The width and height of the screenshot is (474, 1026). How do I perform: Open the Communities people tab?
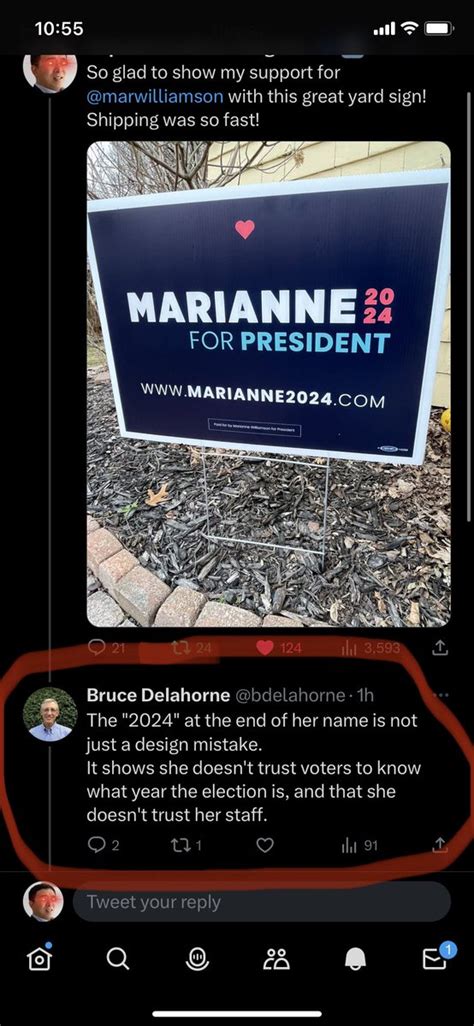276,959
